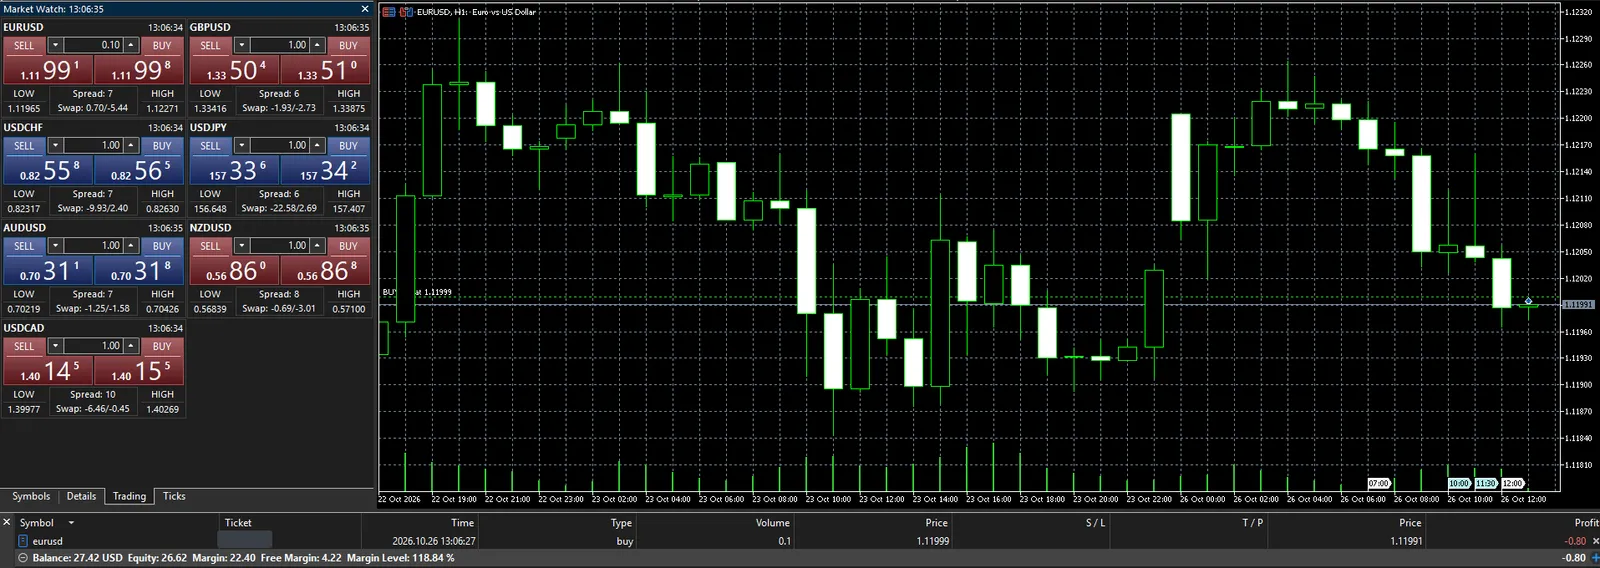Click the USDCHF BUY button
This screenshot has height=568, width=1600.
pos(162,146)
